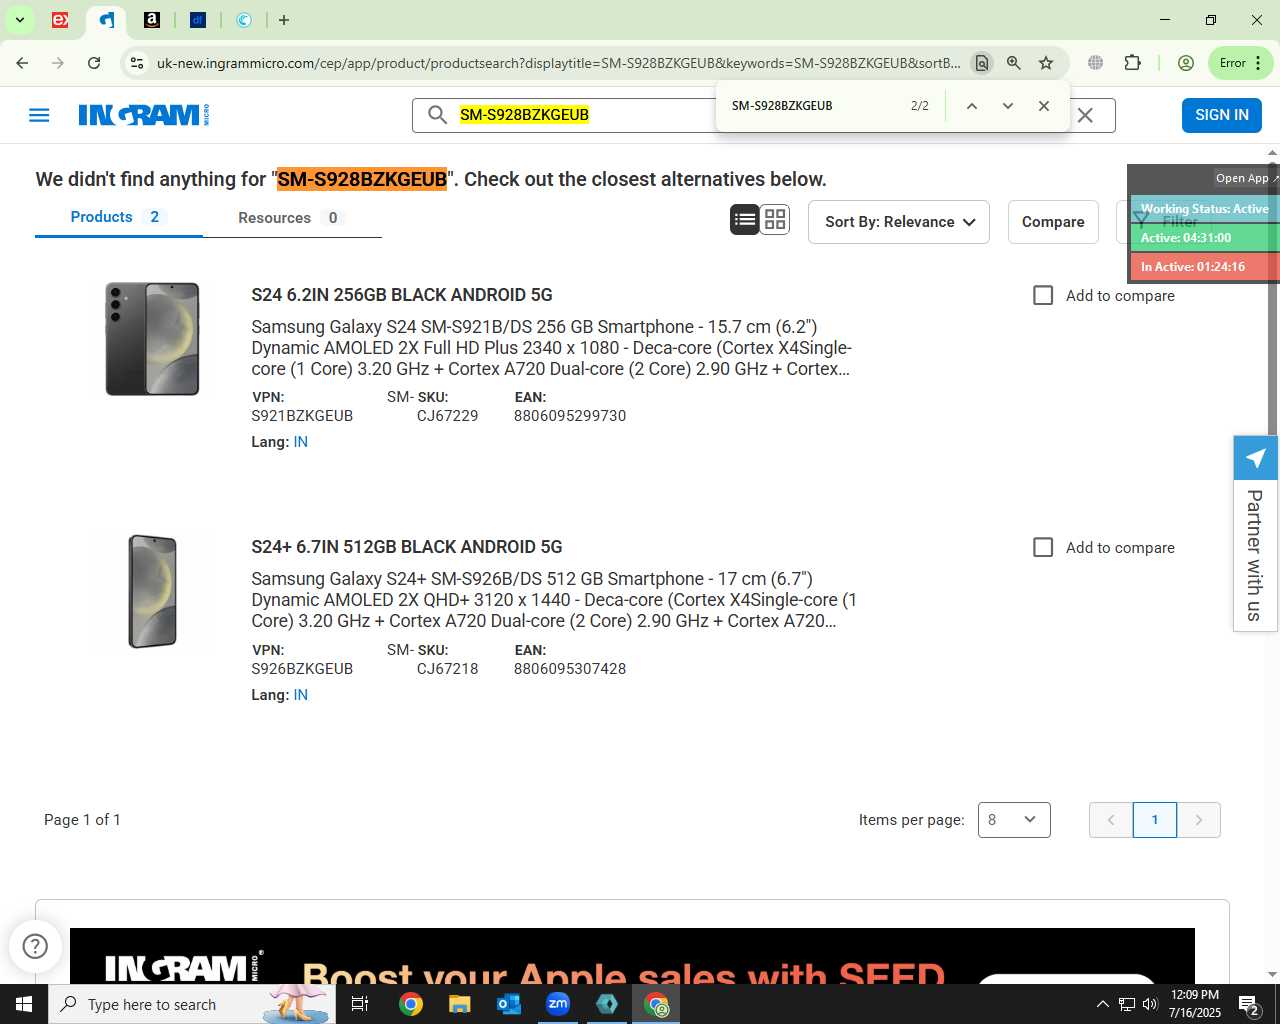Click the taskbar clock showing 12:09 PM
This screenshot has height=1024, width=1280.
[1195, 1004]
